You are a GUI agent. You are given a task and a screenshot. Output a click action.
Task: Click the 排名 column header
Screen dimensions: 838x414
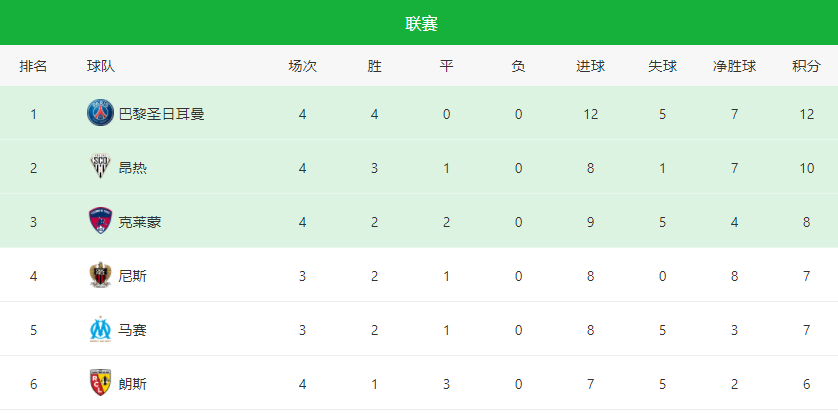point(33,66)
